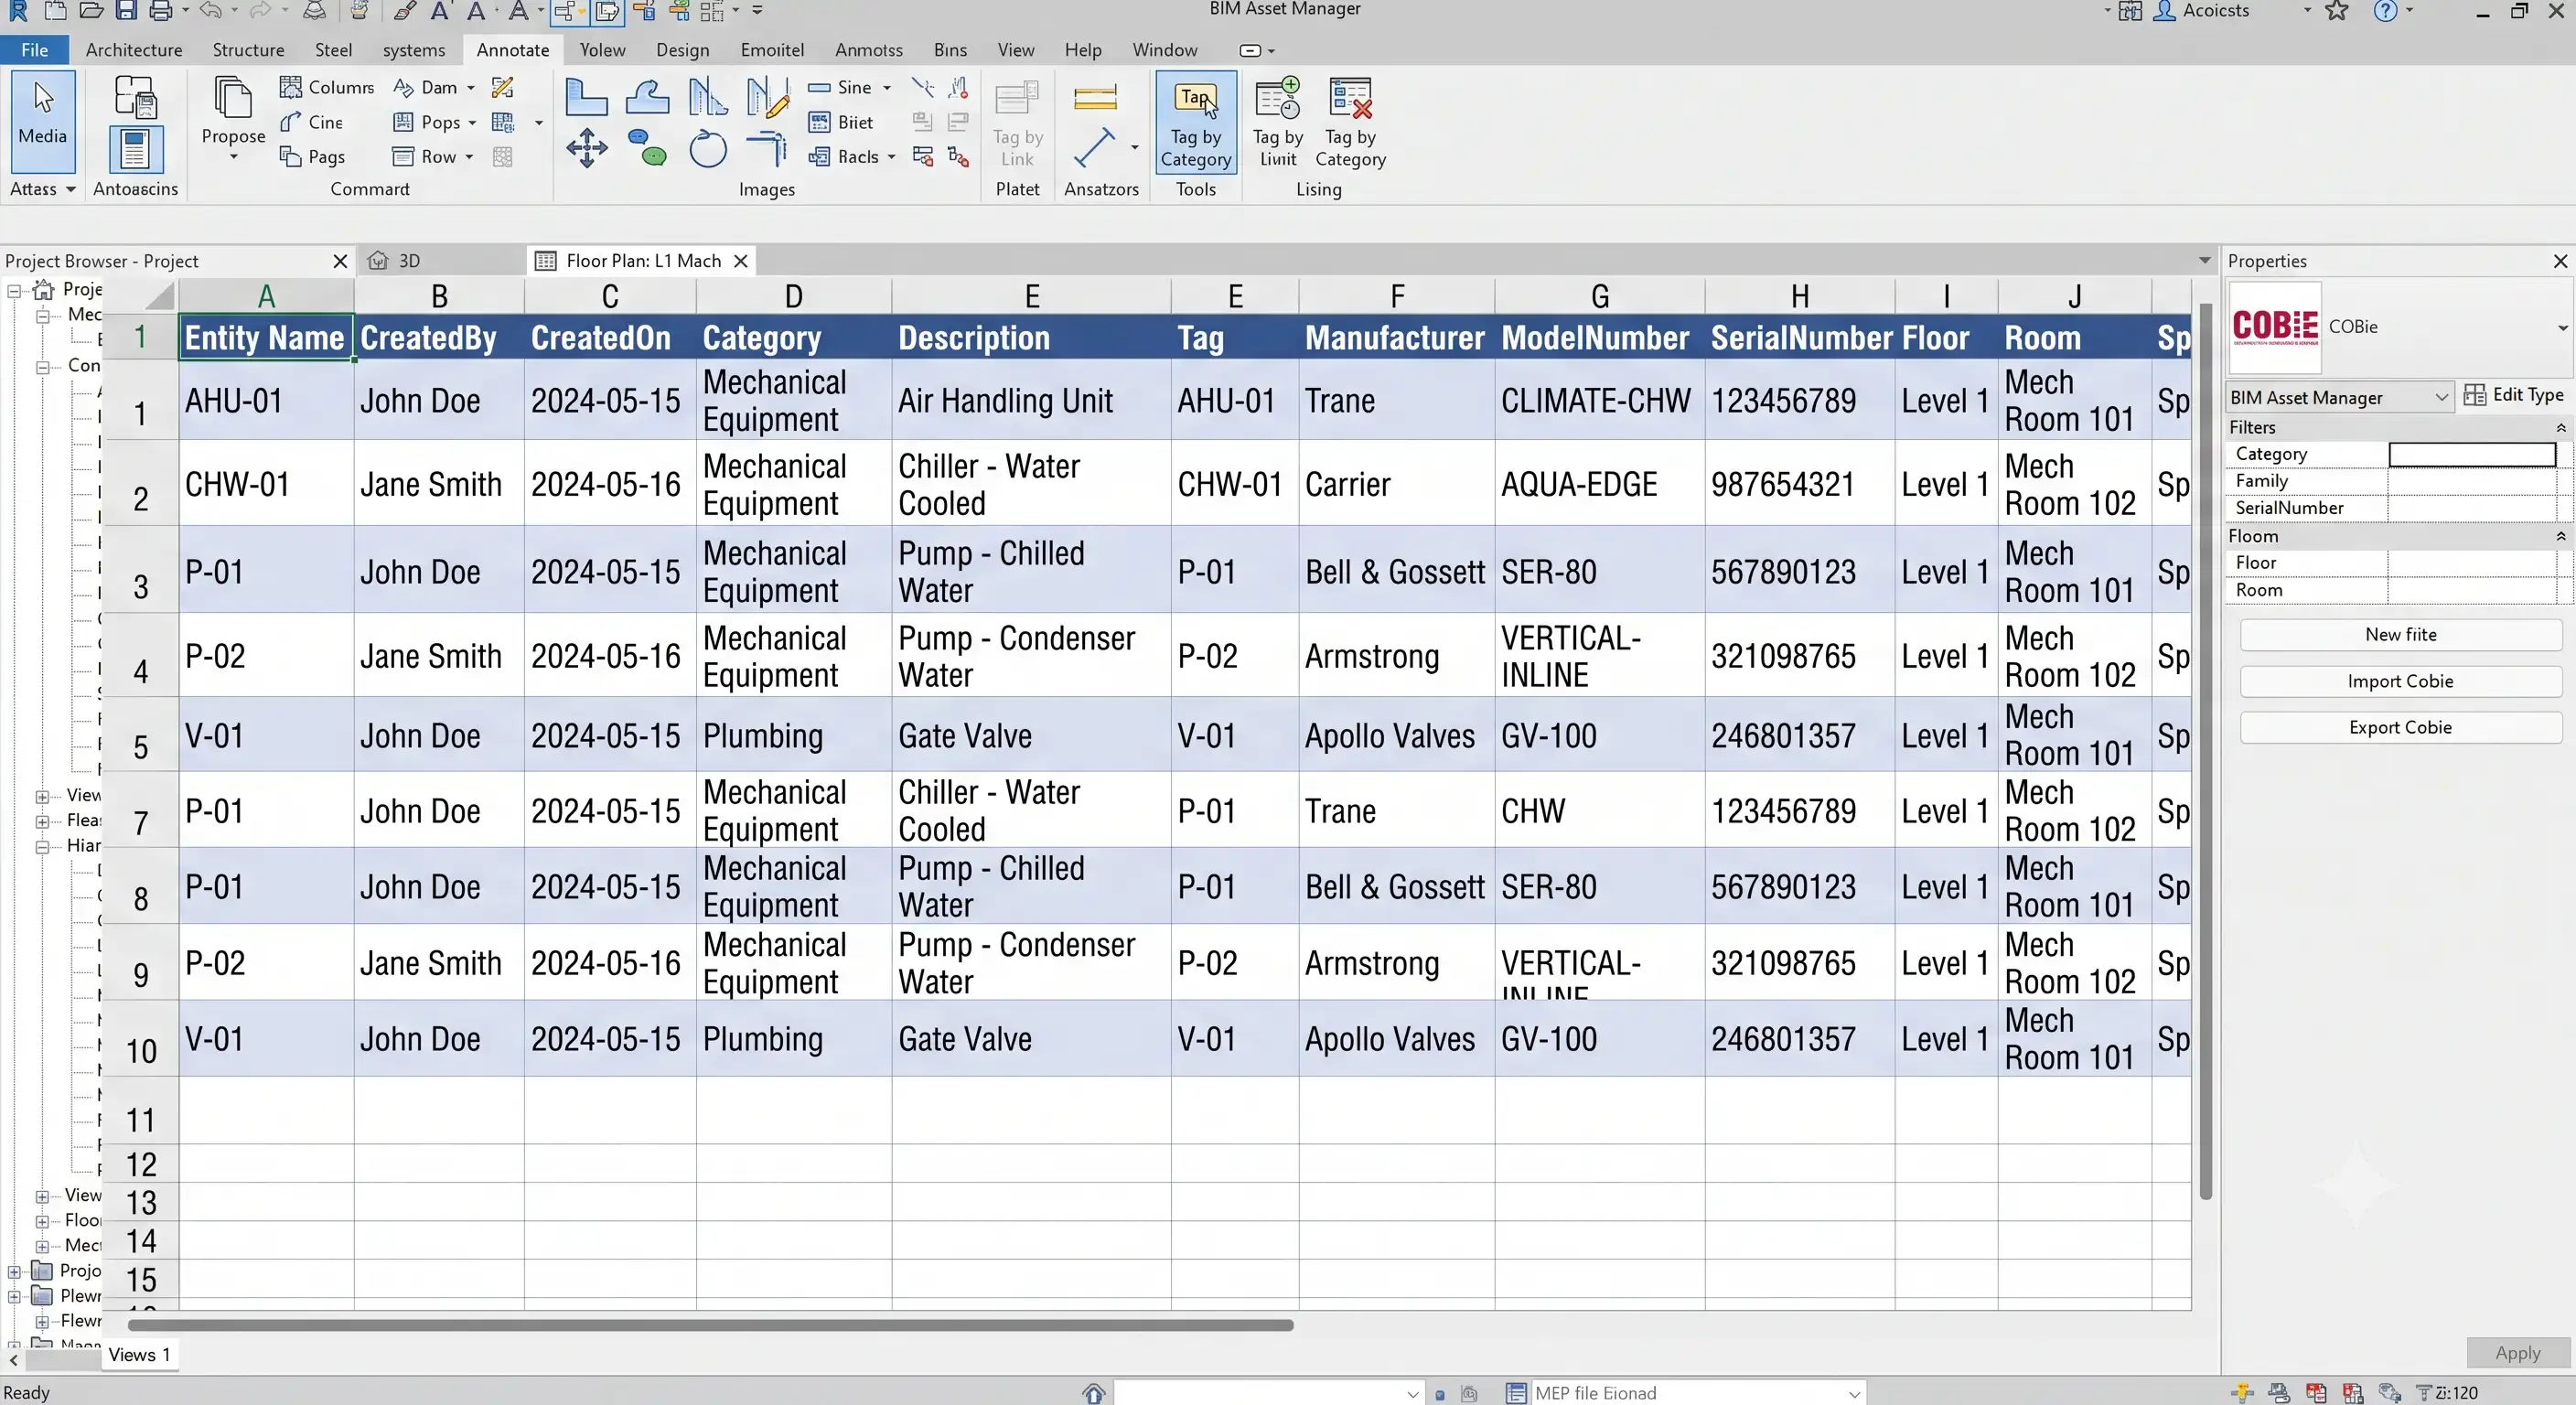This screenshot has height=1405, width=2576.
Task: Click the four-way move arrows icon
Action: (x=586, y=149)
